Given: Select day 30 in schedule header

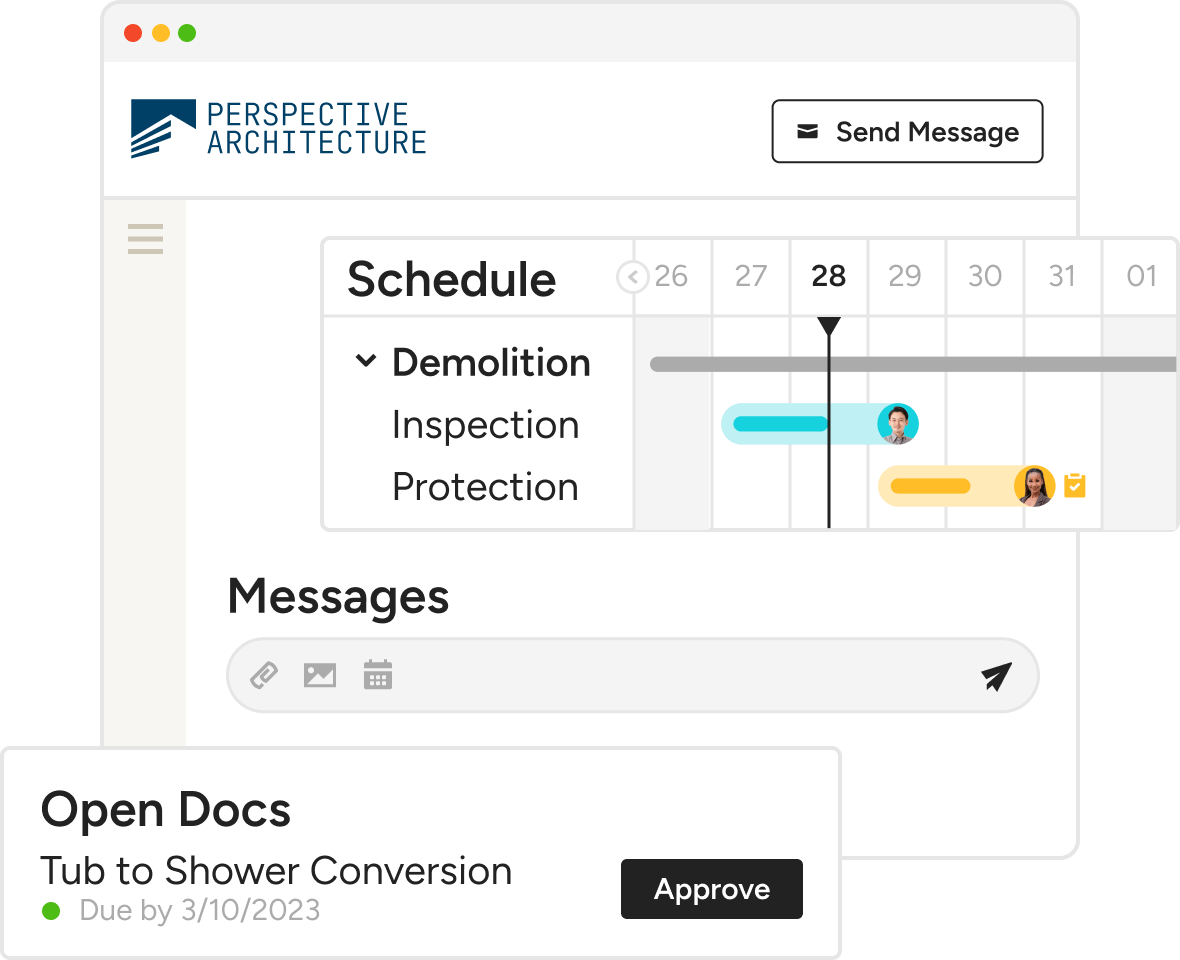Looking at the screenshot, I should 985,276.
